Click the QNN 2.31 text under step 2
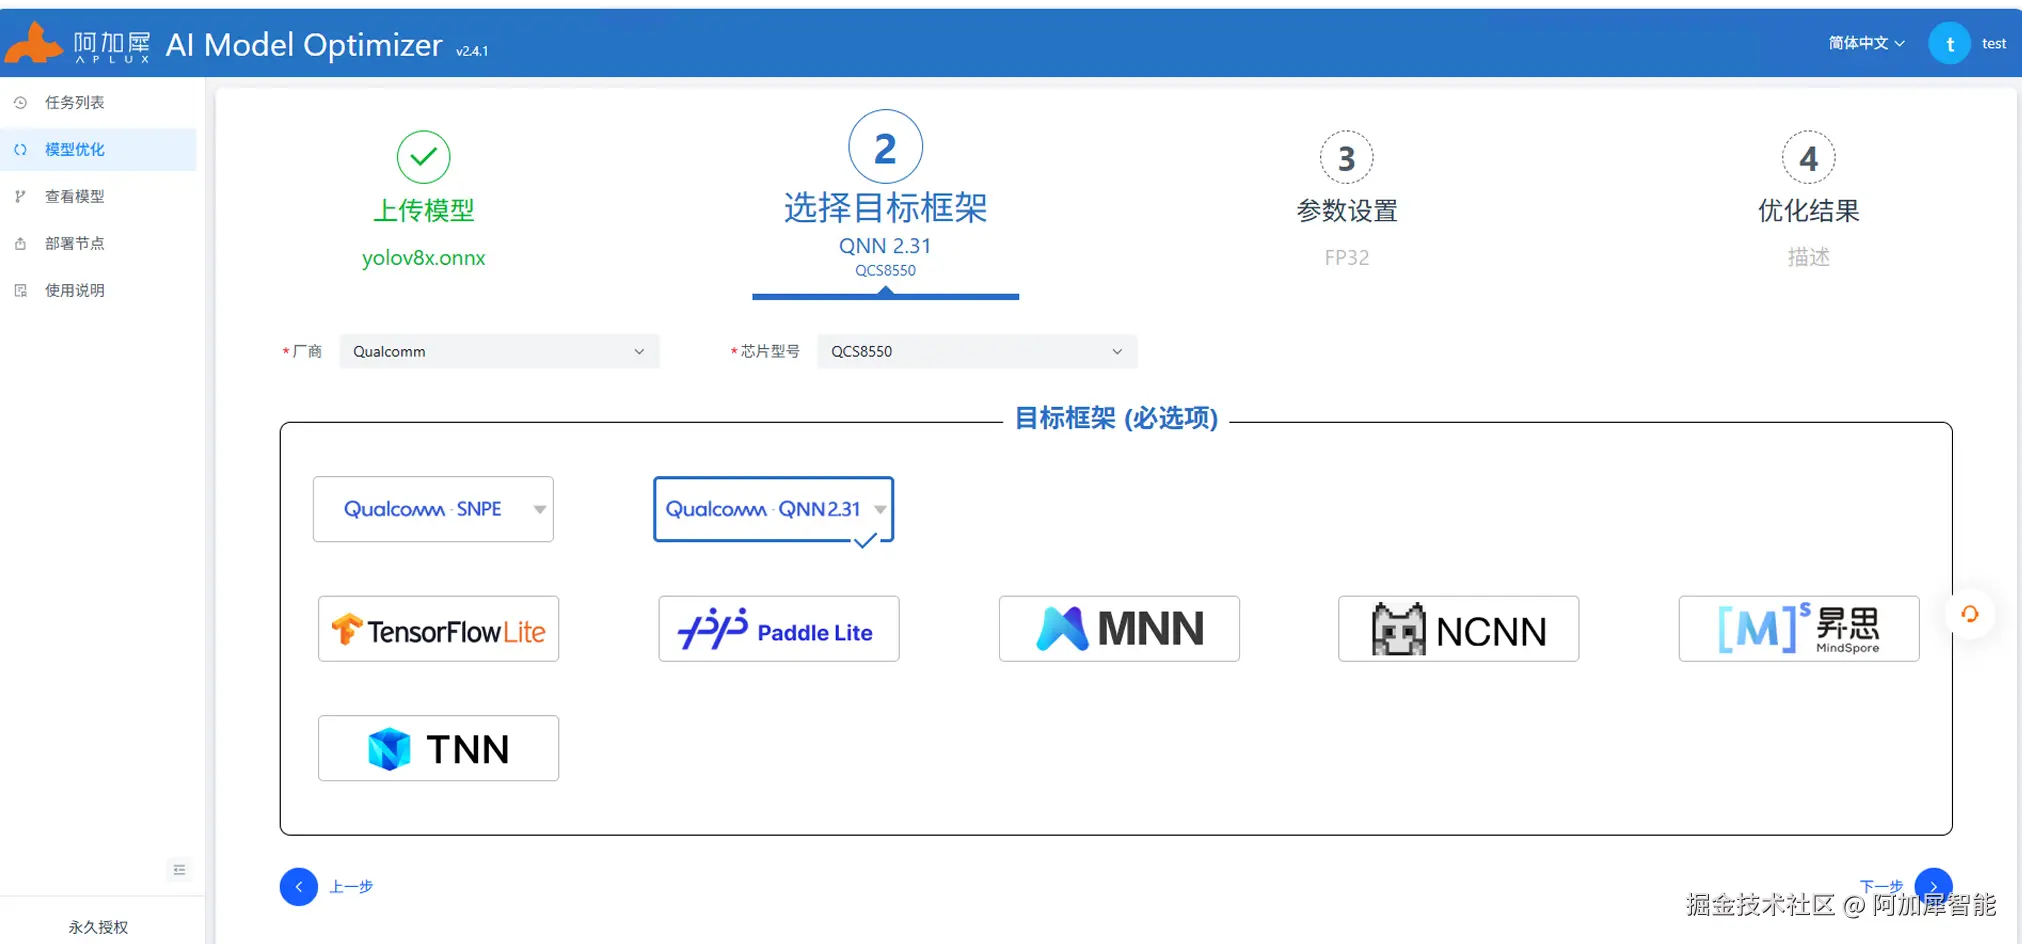Image resolution: width=2022 pixels, height=944 pixels. pyautogui.click(x=885, y=246)
